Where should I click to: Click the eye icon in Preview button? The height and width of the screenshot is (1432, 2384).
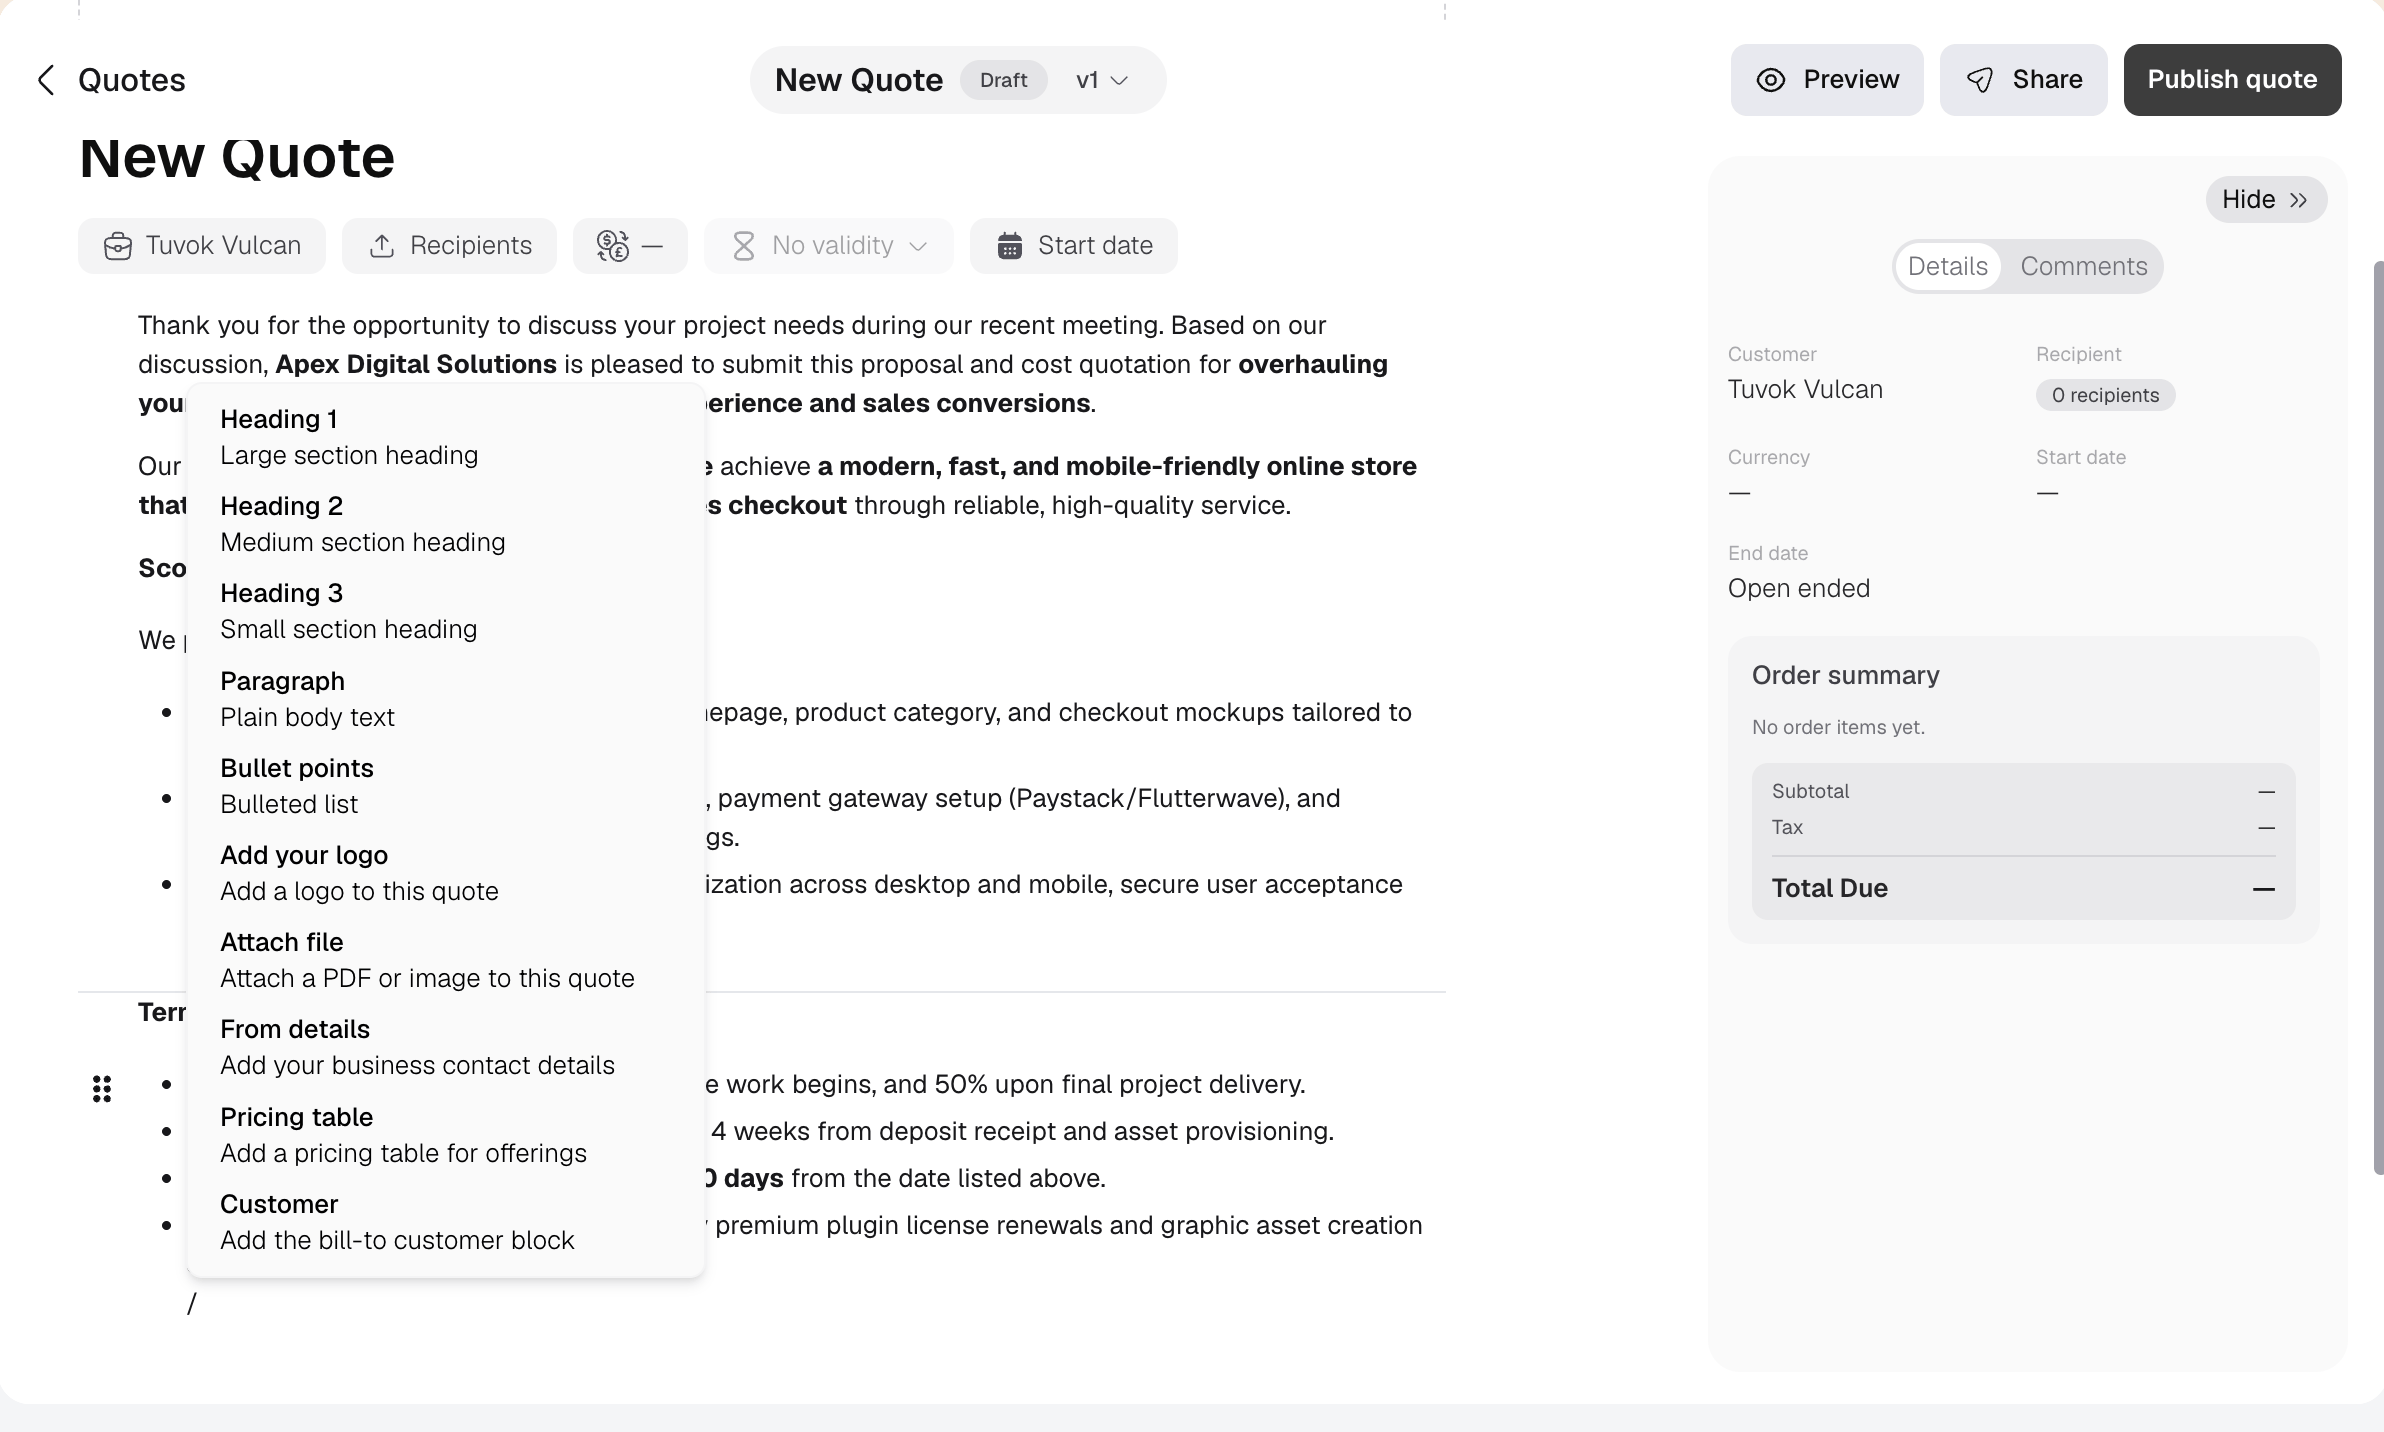click(1771, 80)
